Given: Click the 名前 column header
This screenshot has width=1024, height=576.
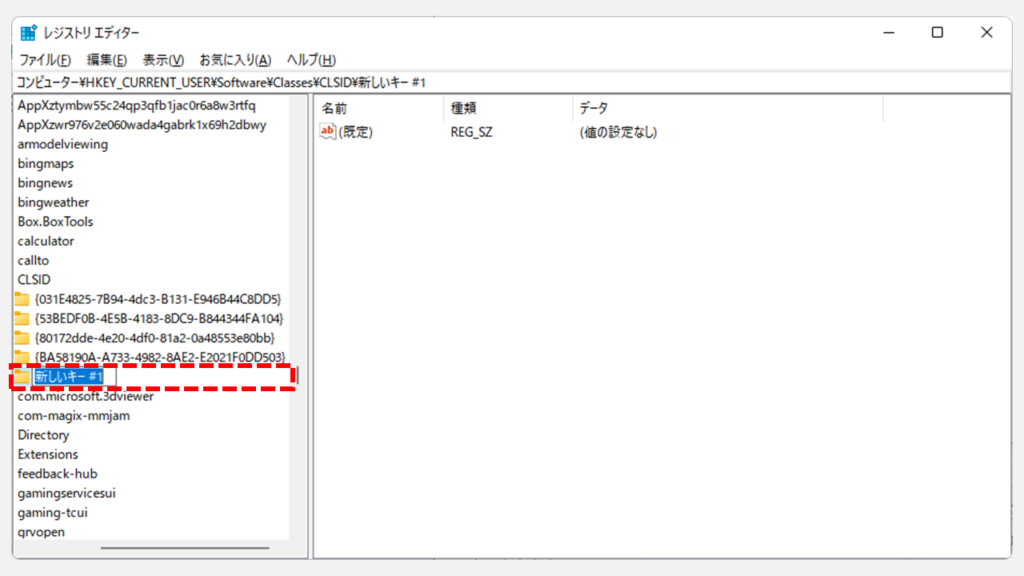Looking at the screenshot, I should 377,108.
